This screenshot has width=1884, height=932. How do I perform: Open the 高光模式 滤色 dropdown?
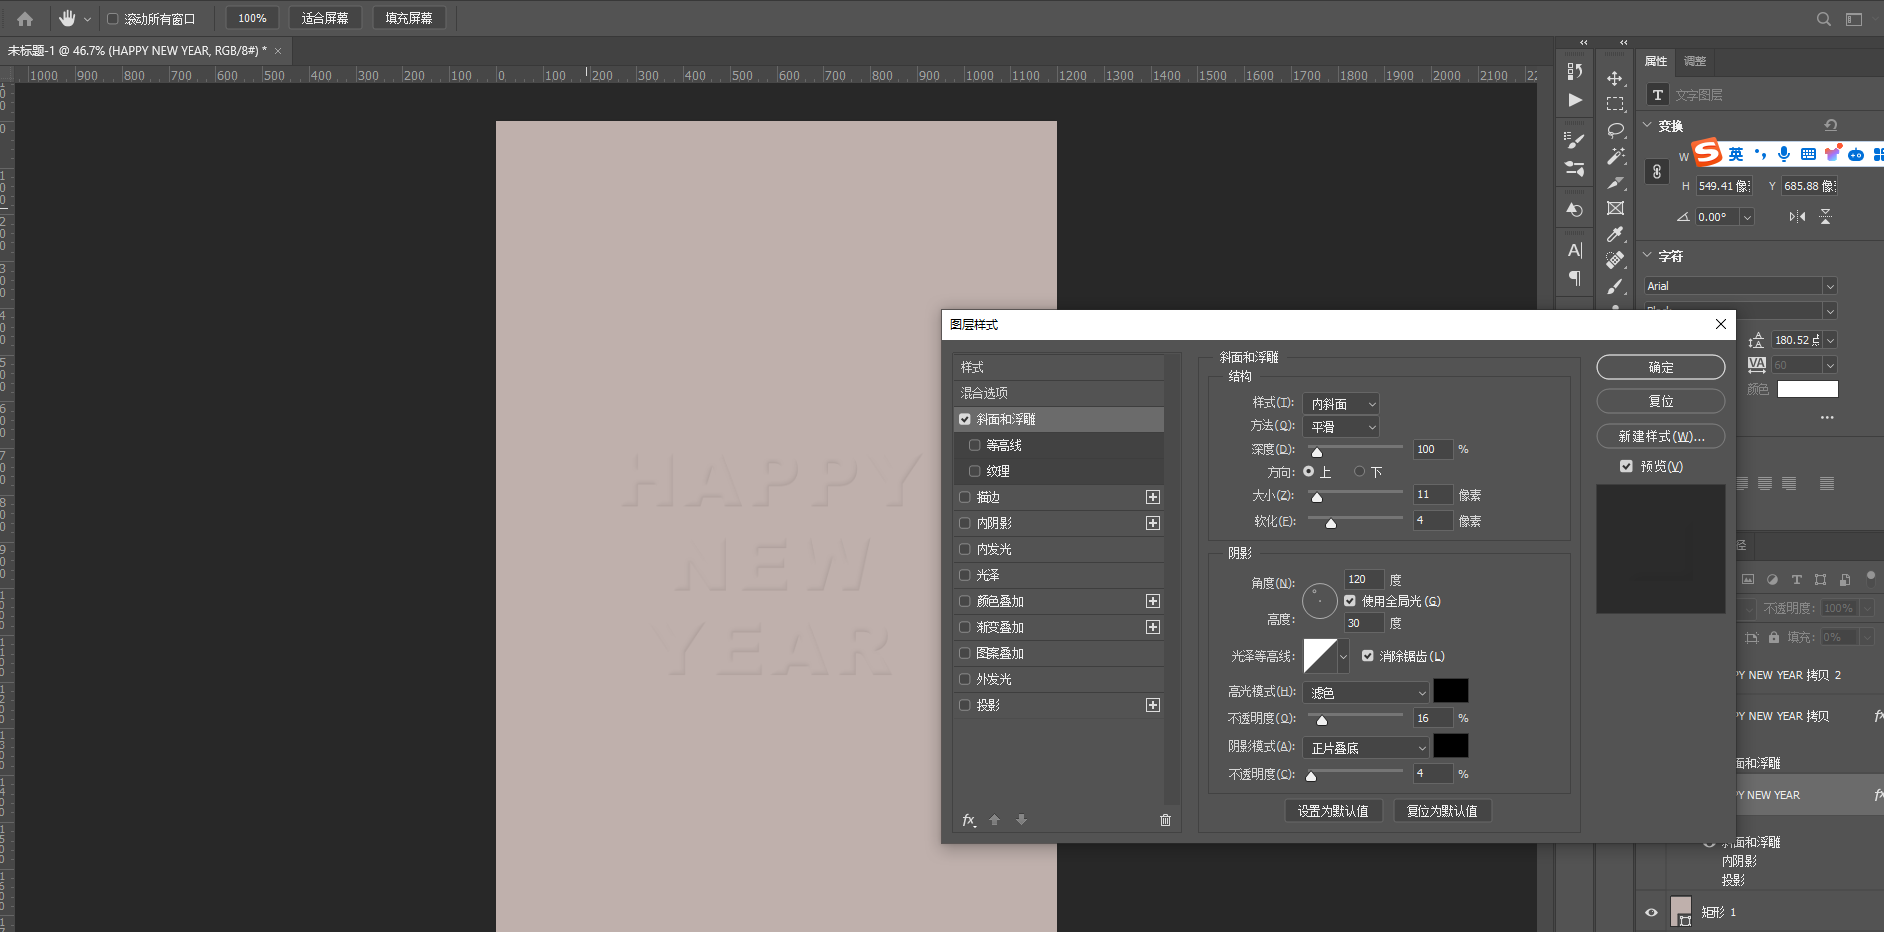pos(1367,692)
